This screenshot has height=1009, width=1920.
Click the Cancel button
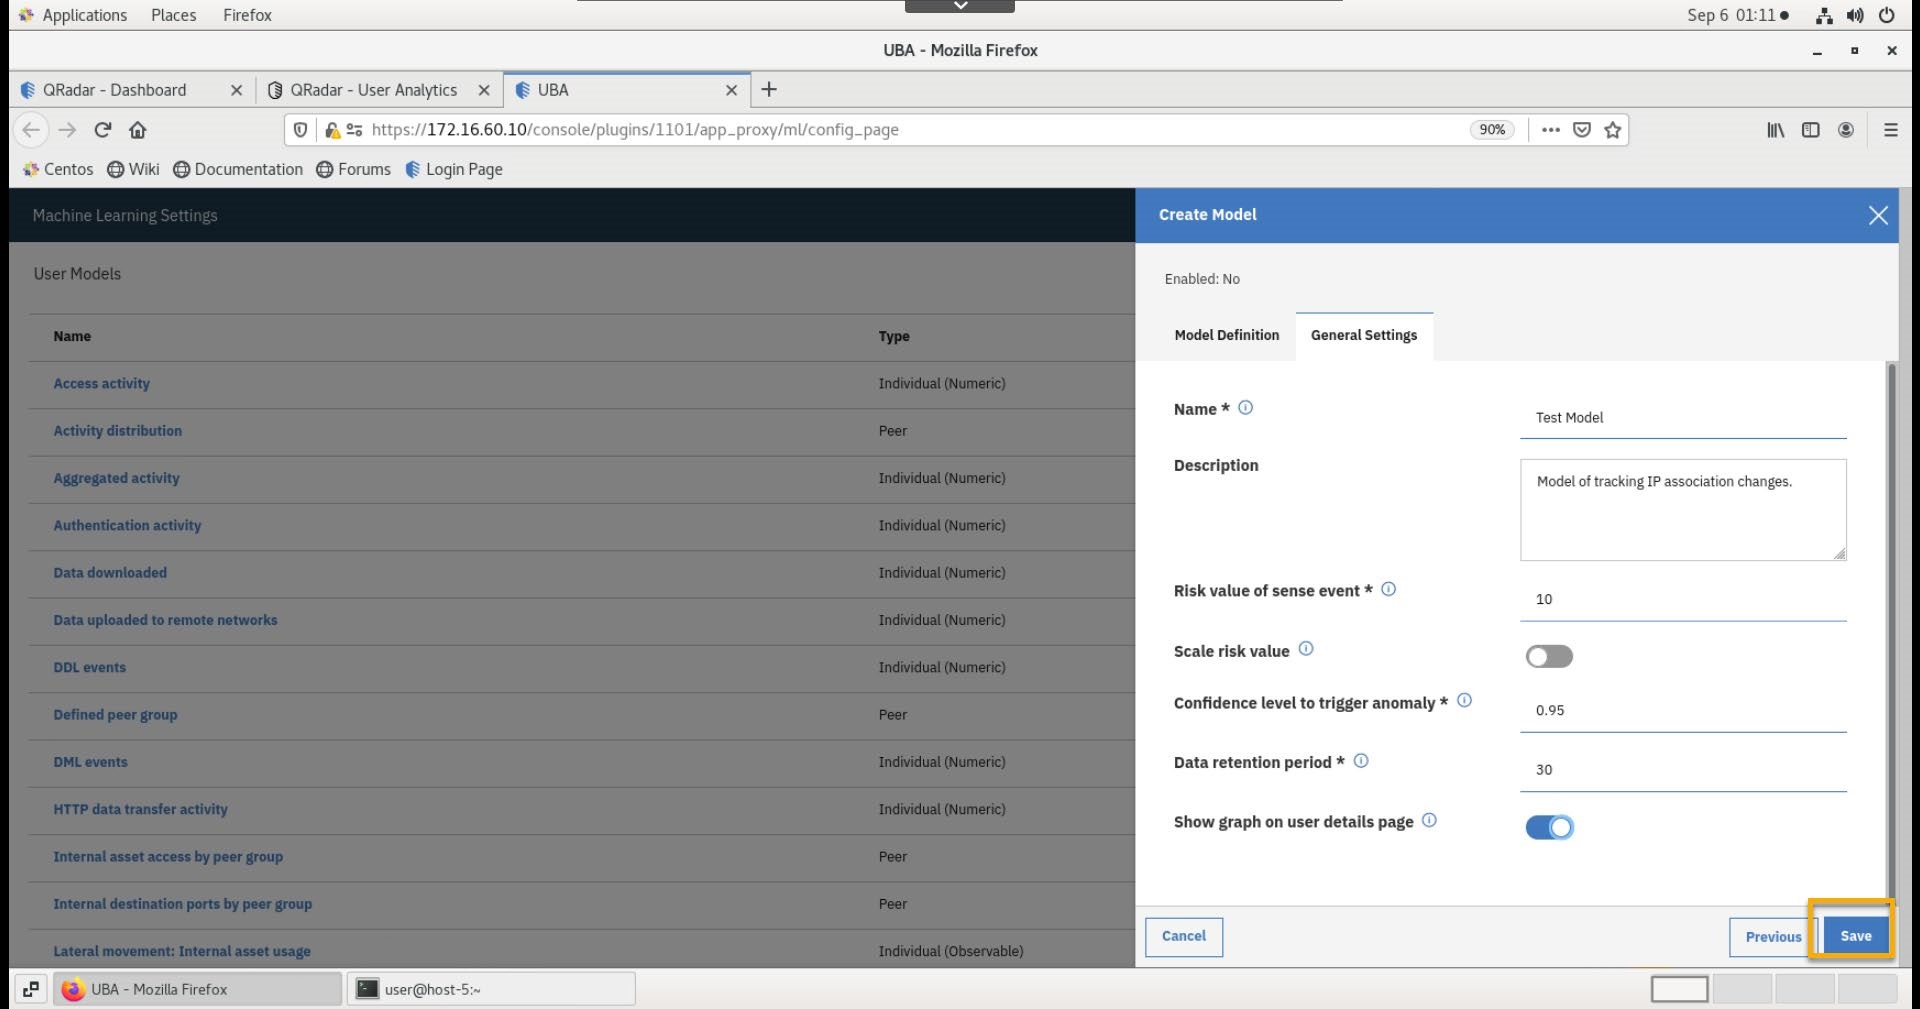(x=1183, y=936)
